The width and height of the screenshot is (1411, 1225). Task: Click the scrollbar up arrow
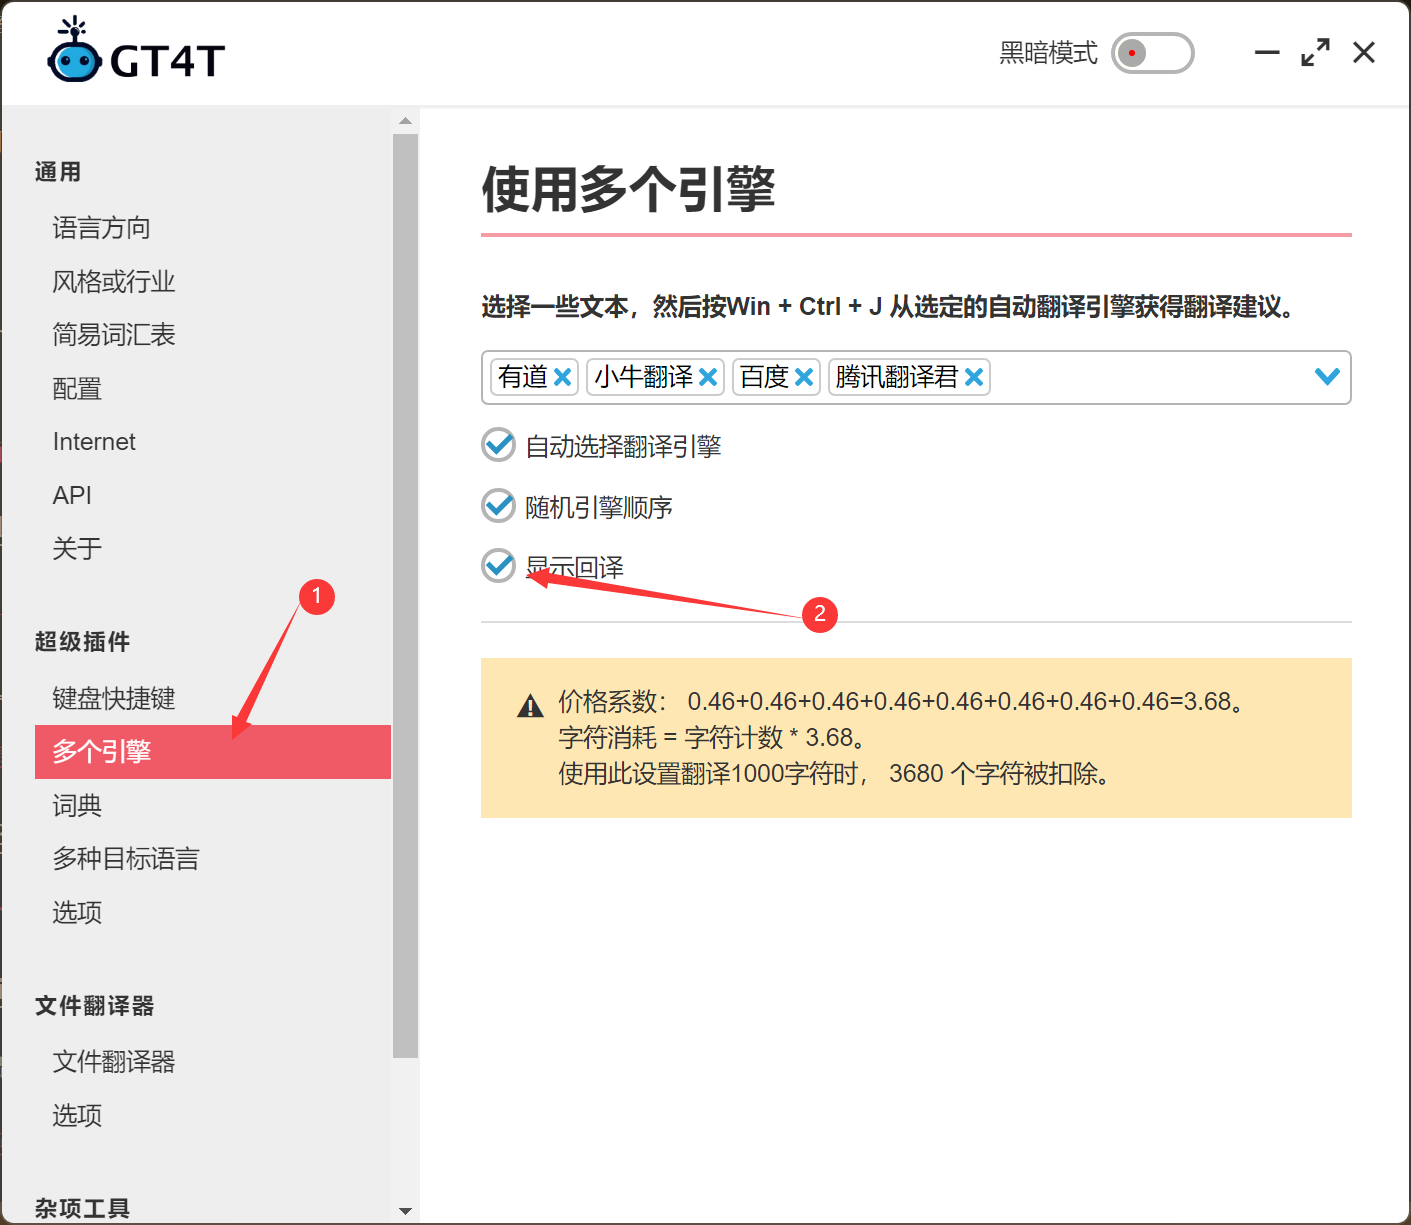pos(405,120)
